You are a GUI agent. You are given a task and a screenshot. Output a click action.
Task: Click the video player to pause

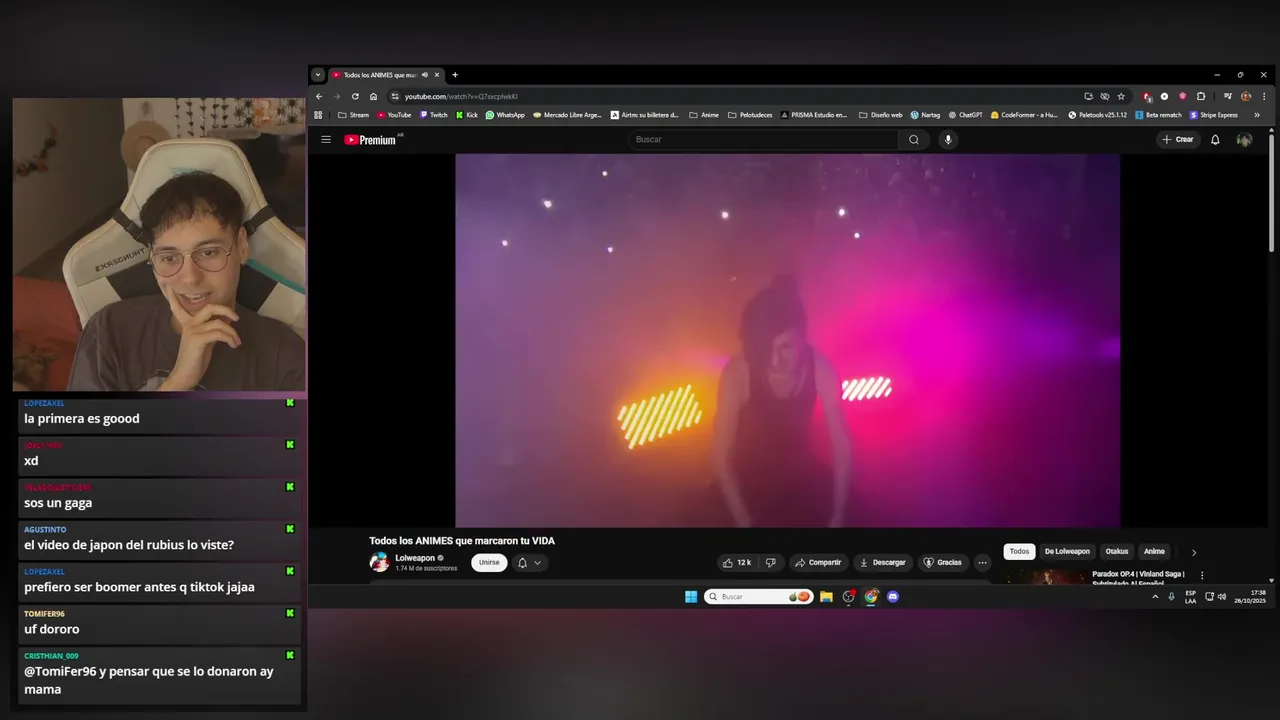tap(788, 340)
